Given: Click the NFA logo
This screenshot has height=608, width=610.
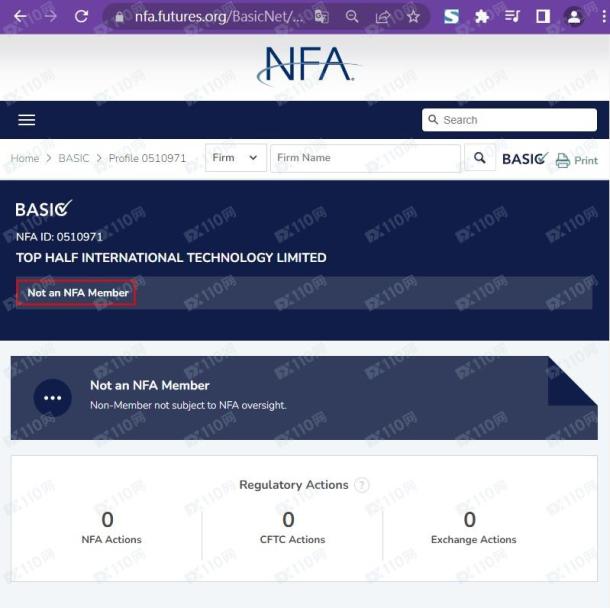Looking at the screenshot, I should click(x=305, y=66).
